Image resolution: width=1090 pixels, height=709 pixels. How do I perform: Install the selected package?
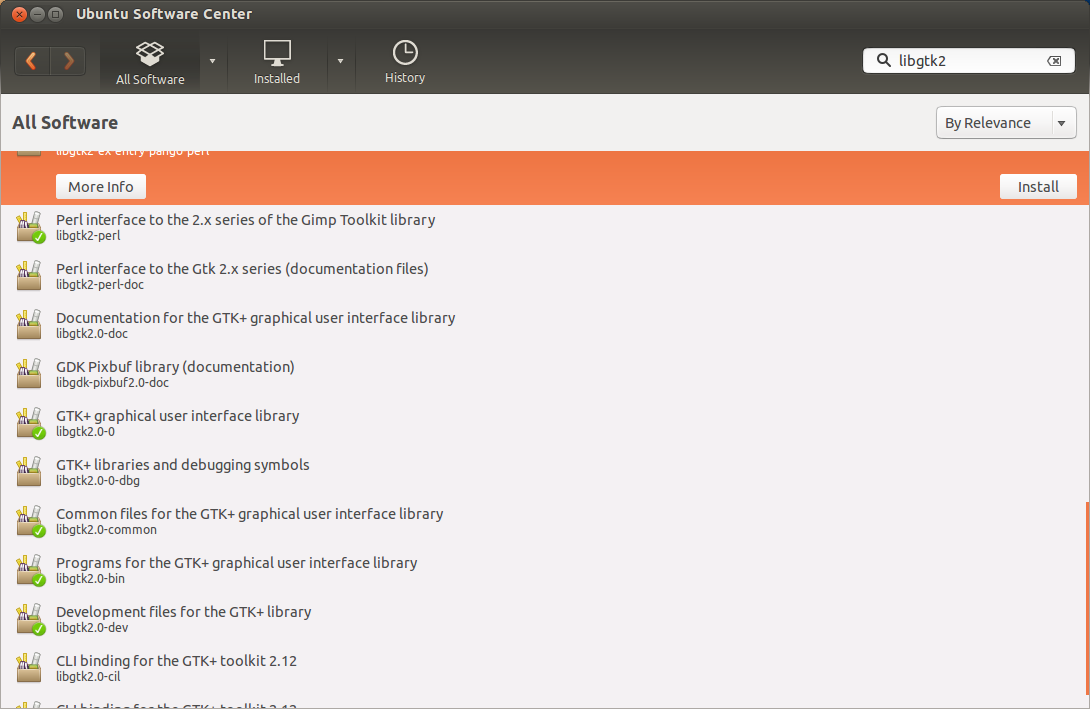click(x=1038, y=186)
